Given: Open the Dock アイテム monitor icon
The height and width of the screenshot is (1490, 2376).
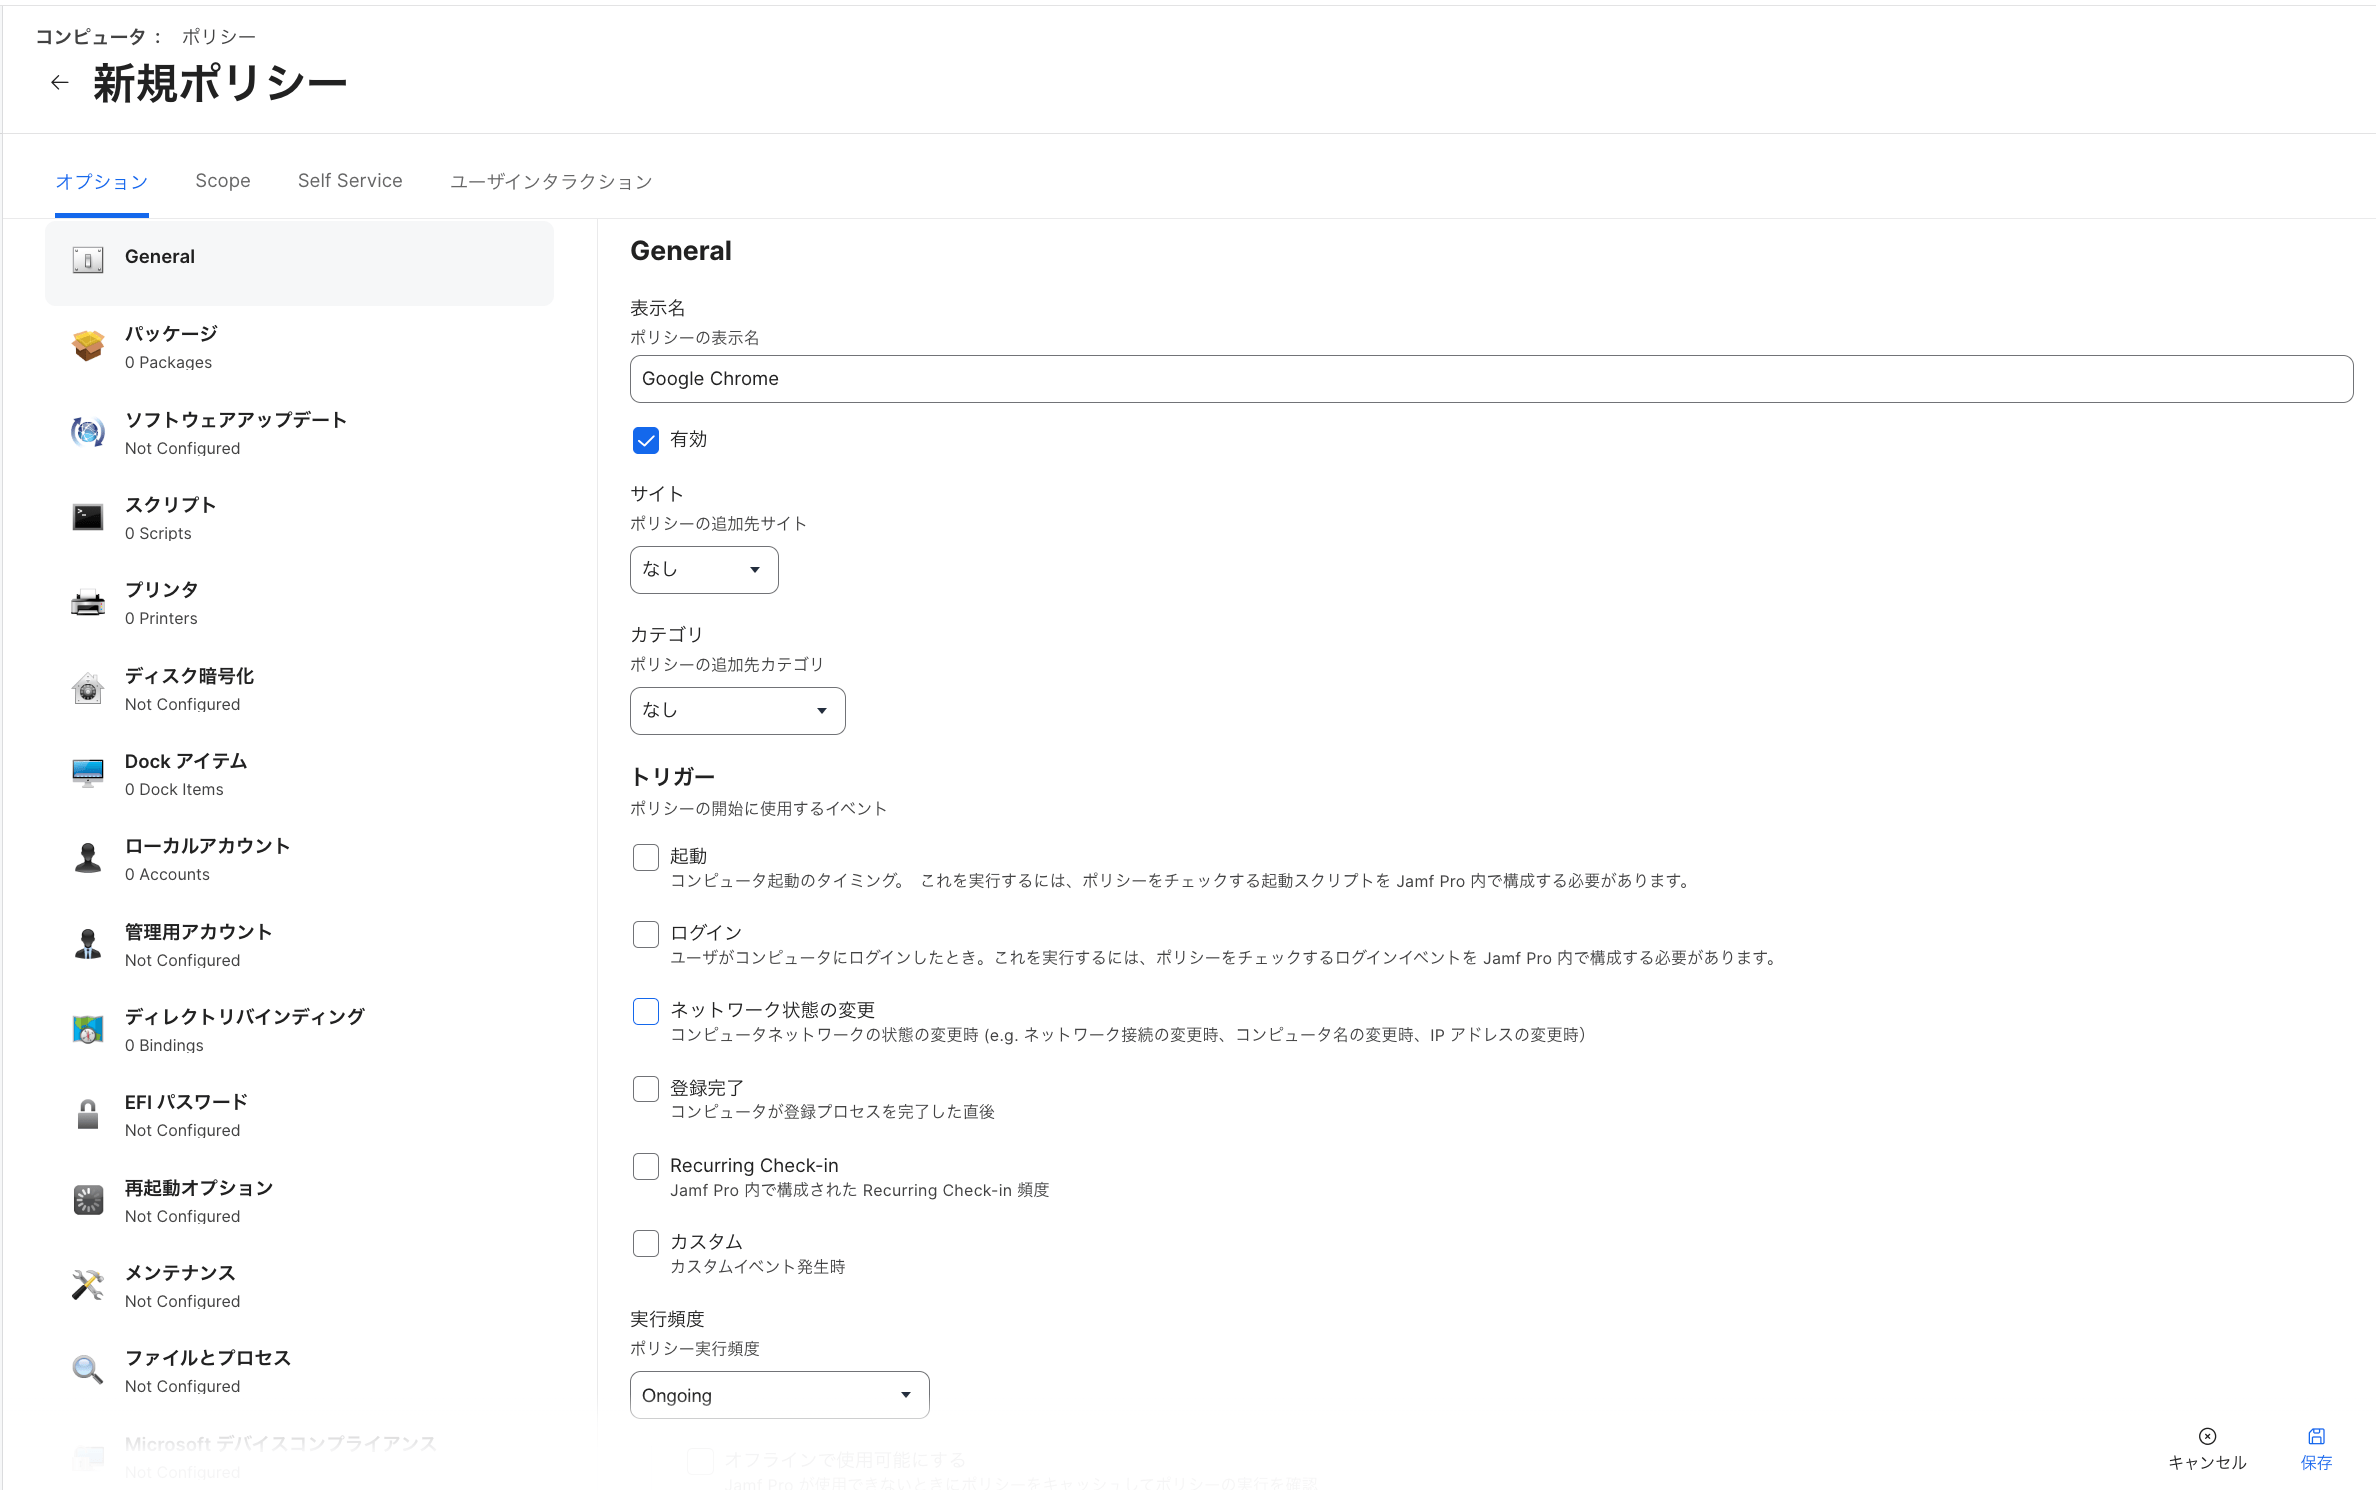Looking at the screenshot, I should pos(88,773).
